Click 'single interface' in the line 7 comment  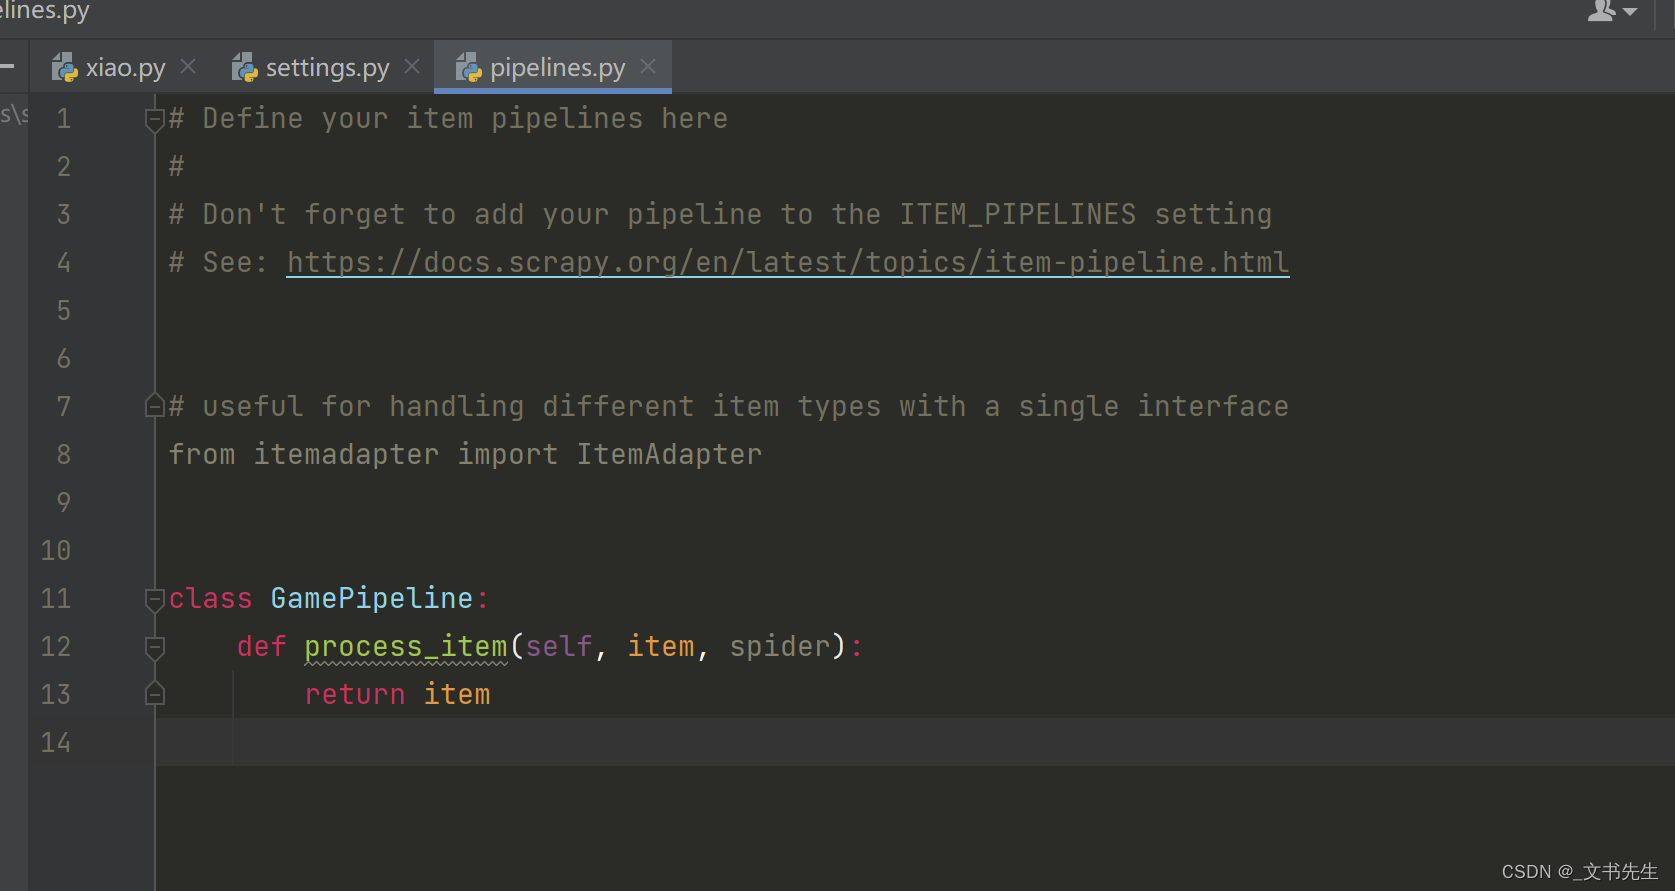pos(1153,406)
